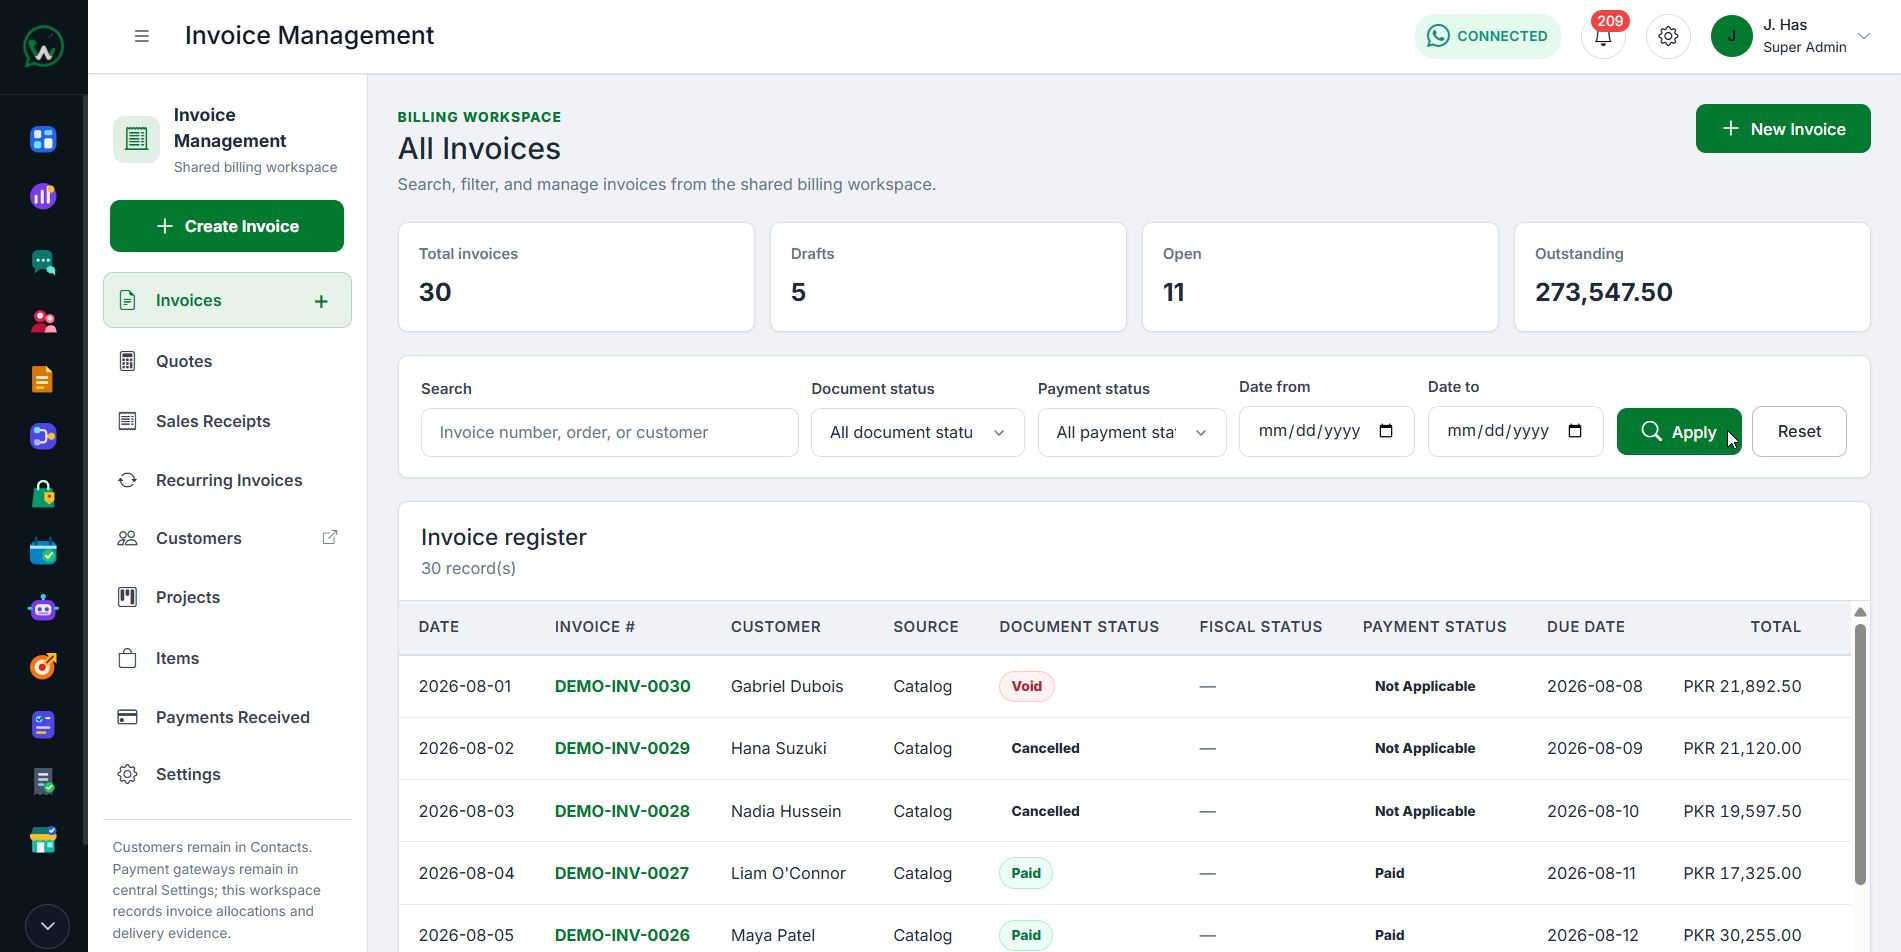Open the document status dropdown

pos(917,432)
